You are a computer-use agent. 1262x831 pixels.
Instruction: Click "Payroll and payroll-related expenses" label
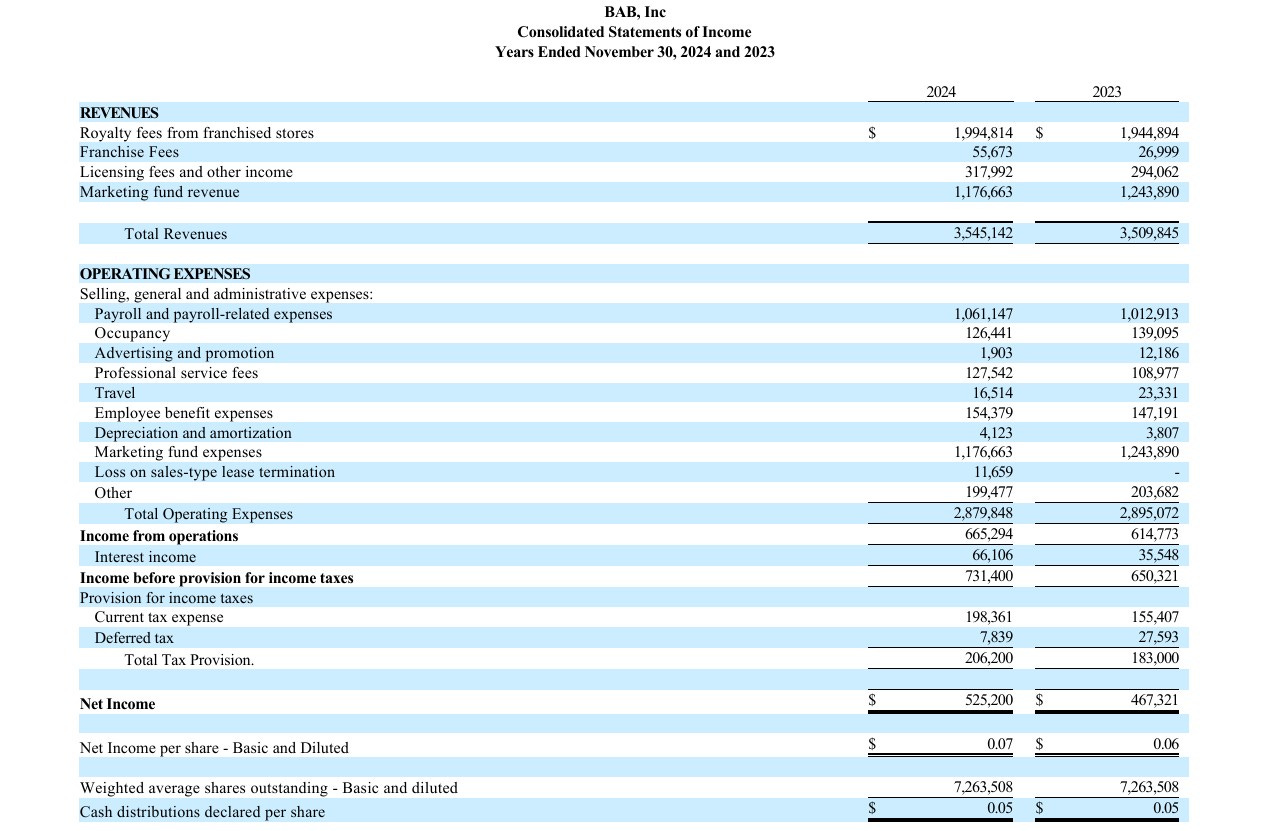click(x=214, y=314)
